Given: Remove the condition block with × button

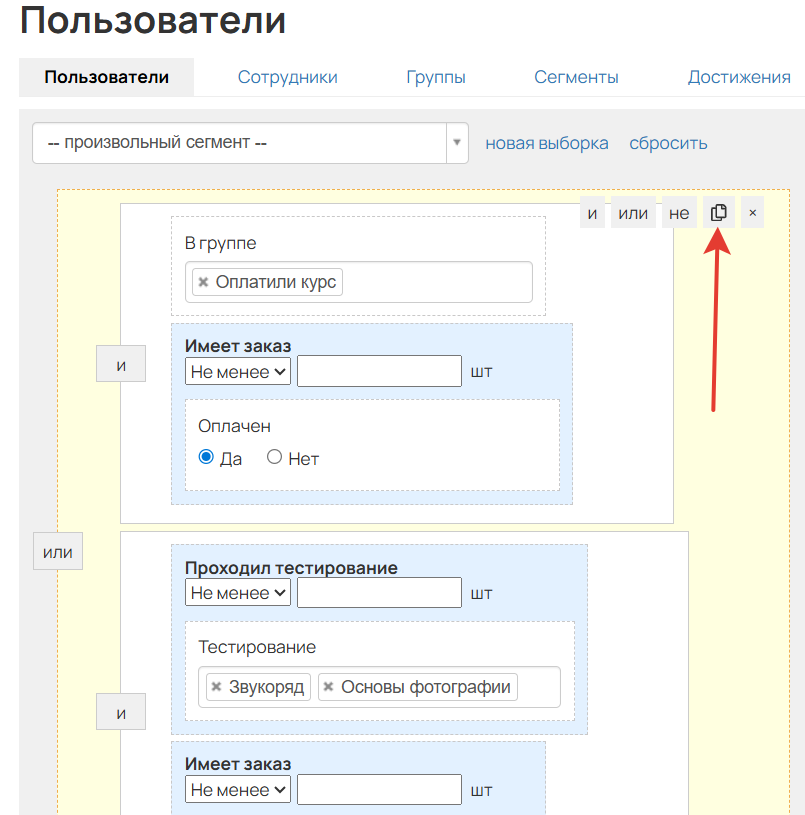Looking at the screenshot, I should tap(752, 213).
